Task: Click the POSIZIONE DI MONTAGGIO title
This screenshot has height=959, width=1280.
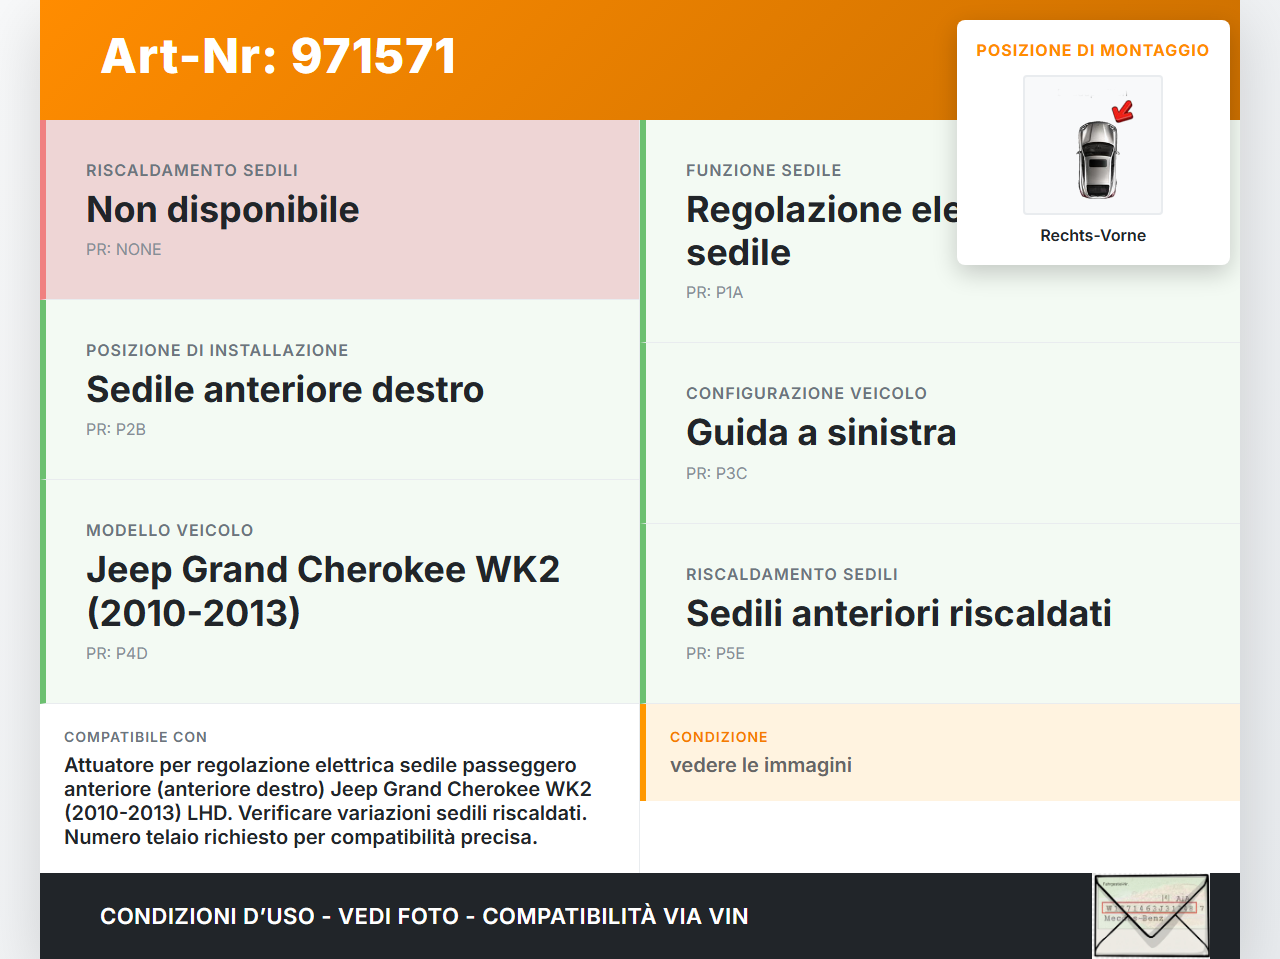Action: coord(1093,50)
